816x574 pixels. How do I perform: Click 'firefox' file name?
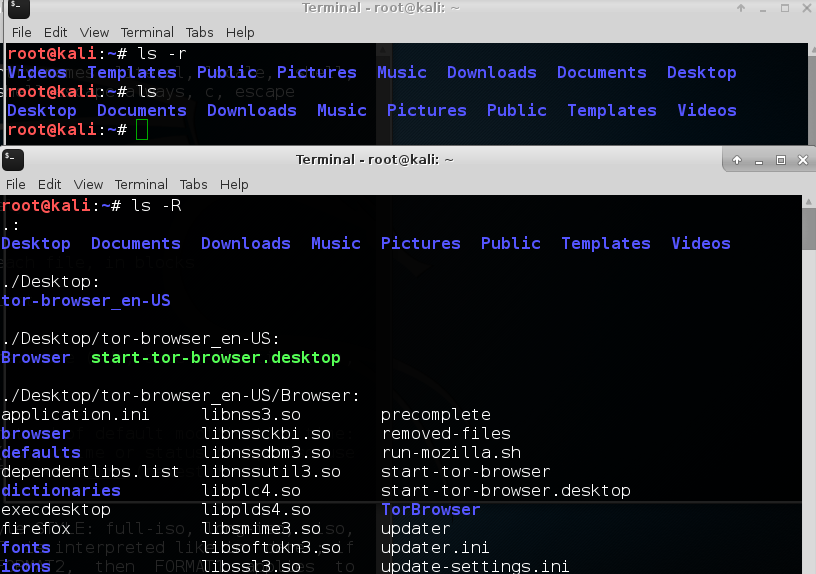pyautogui.click(x=36, y=528)
